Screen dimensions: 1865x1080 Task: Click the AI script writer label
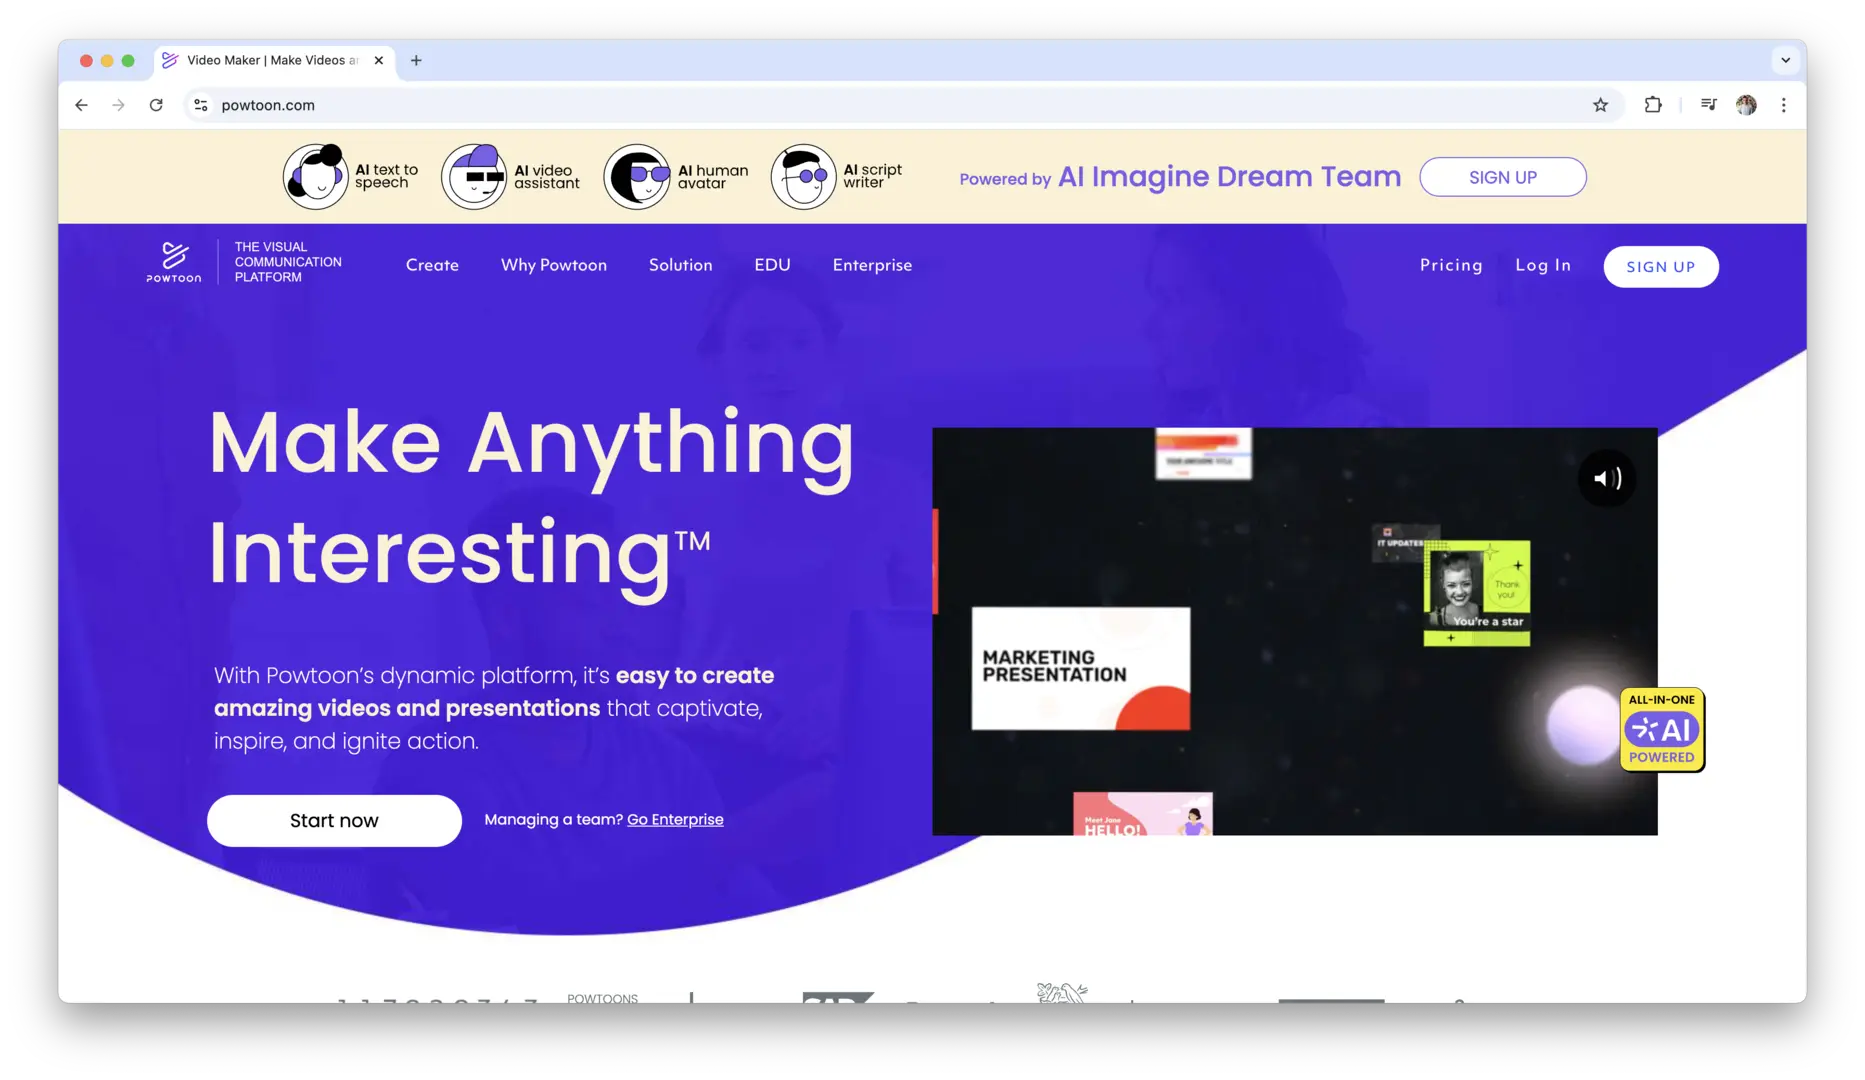pos(872,176)
